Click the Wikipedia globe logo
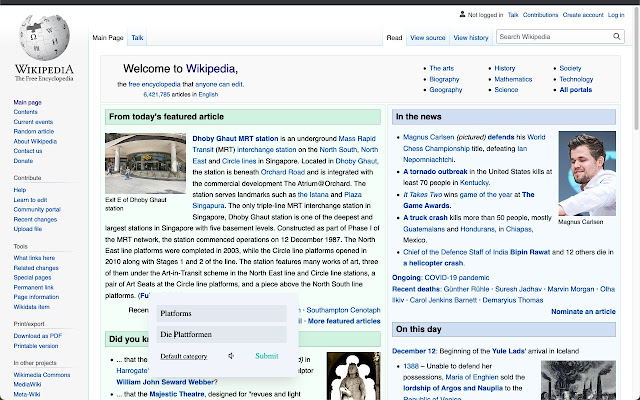The image size is (640, 400). pyautogui.click(x=44, y=41)
